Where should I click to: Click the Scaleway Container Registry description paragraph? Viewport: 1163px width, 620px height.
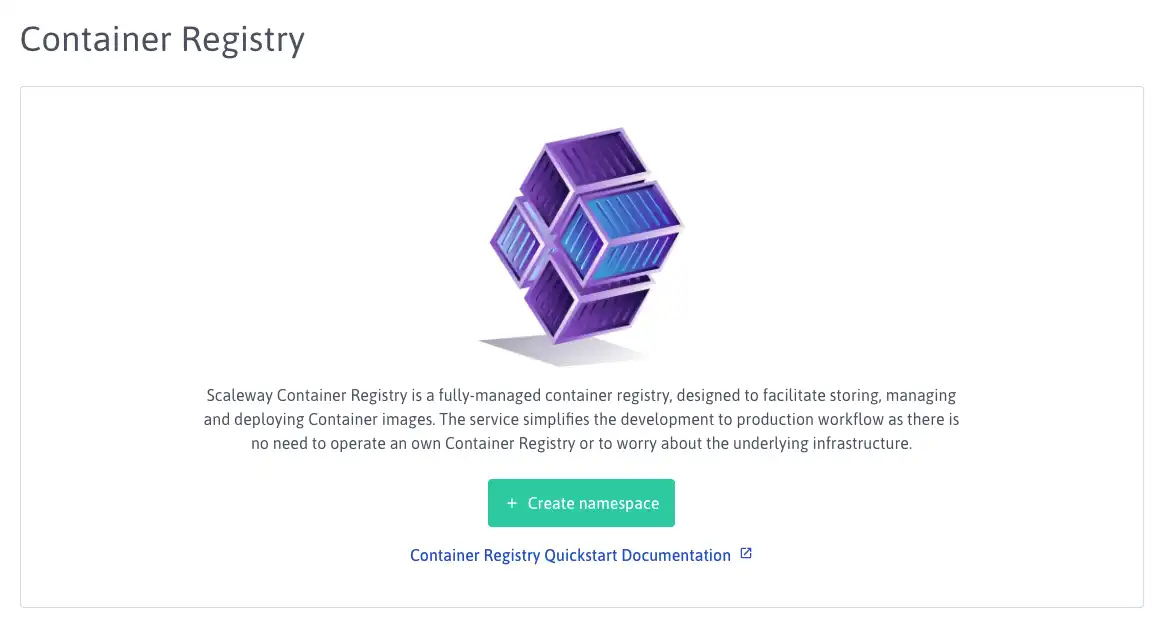tap(582, 419)
